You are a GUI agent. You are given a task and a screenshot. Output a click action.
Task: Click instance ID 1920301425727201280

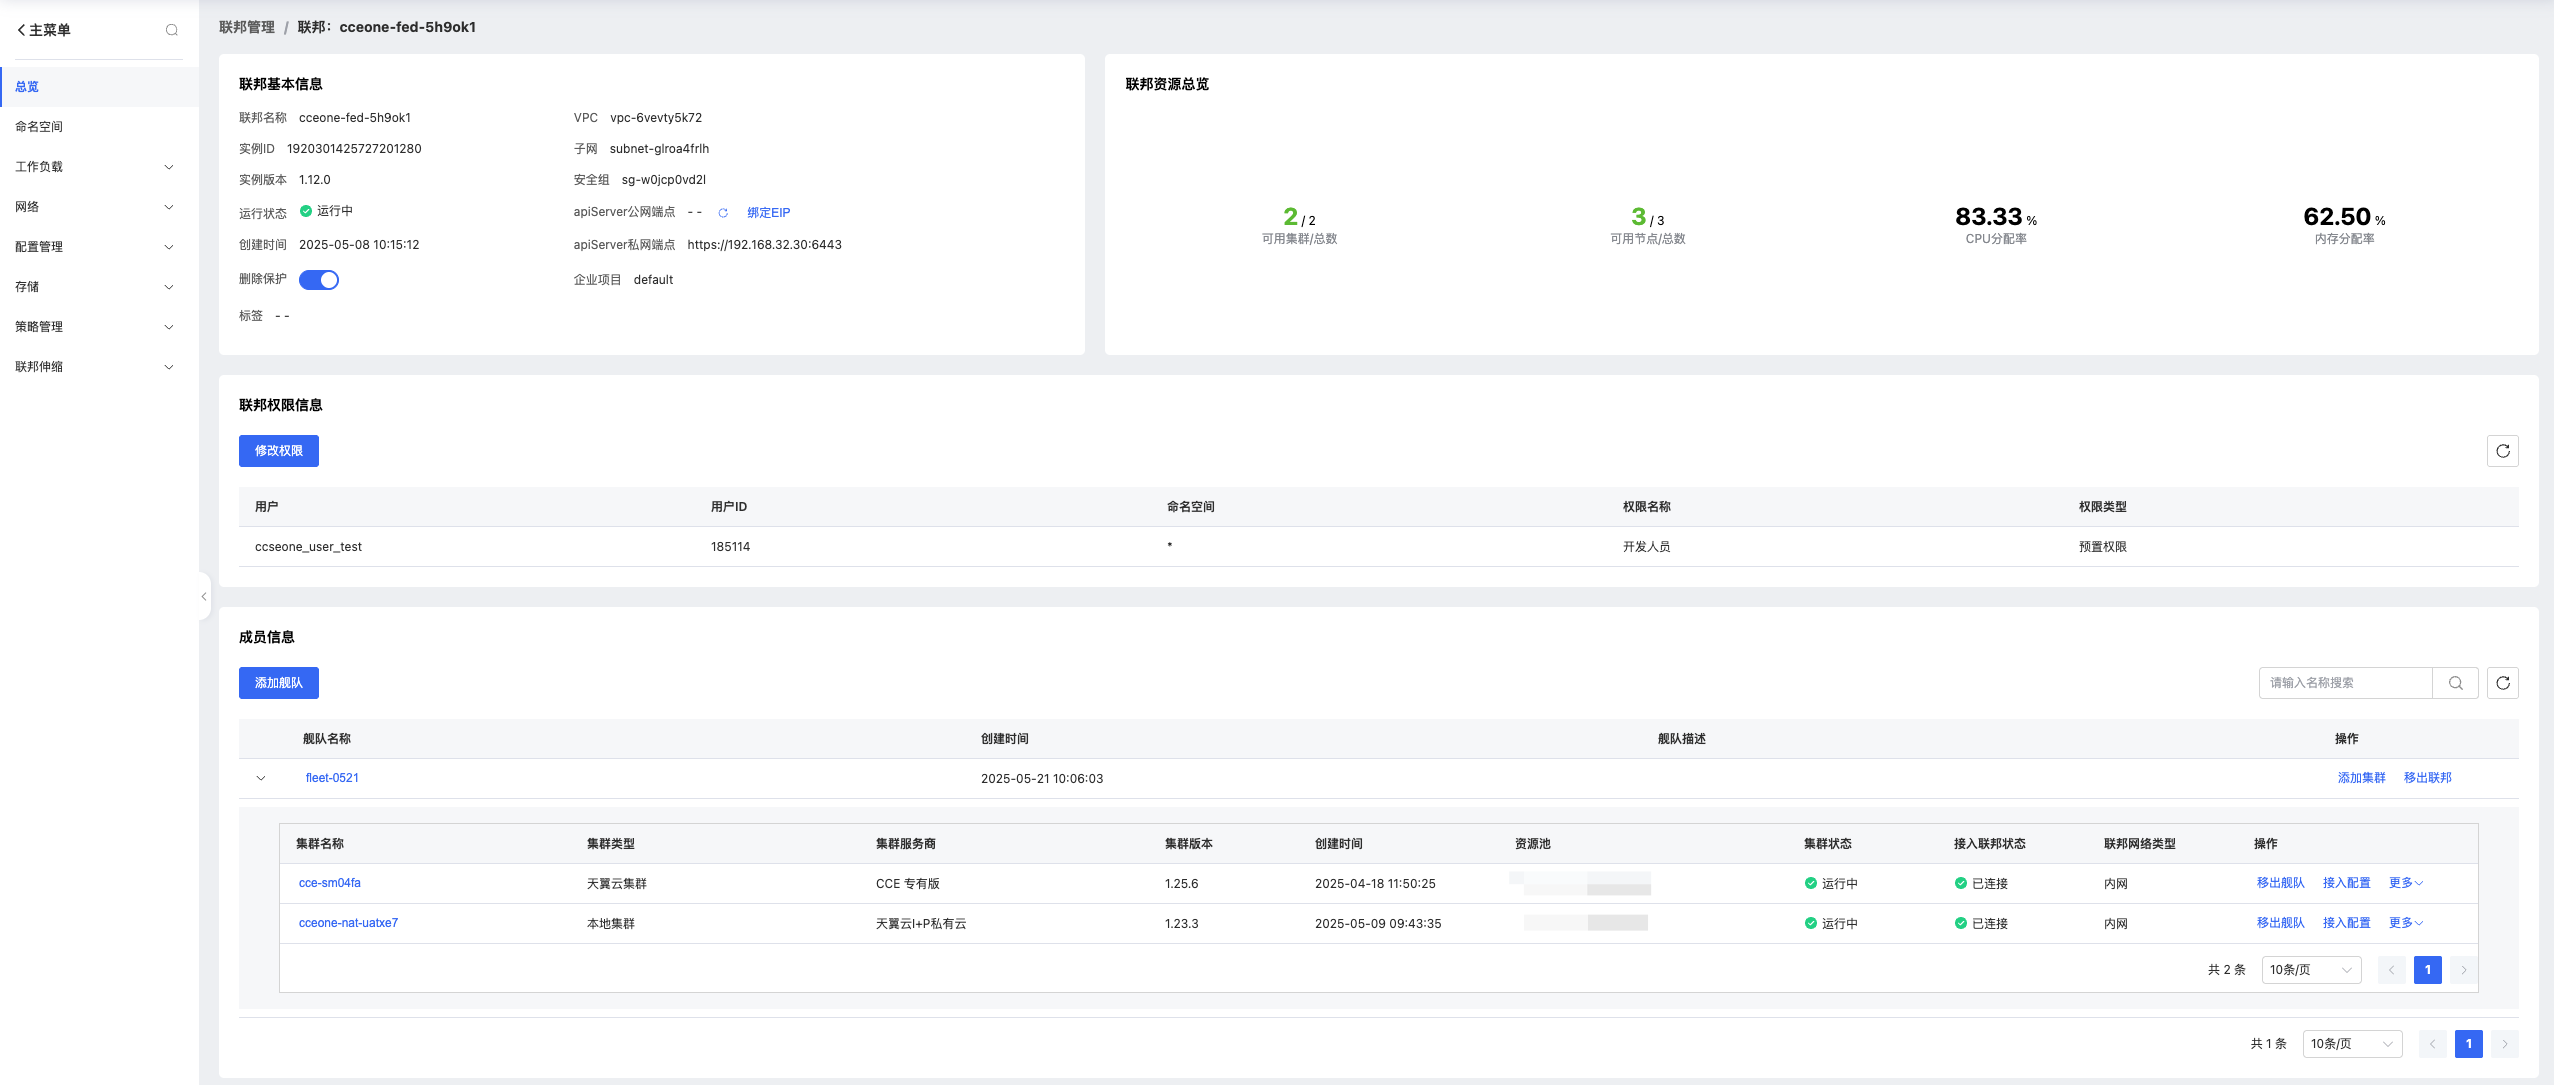point(354,149)
